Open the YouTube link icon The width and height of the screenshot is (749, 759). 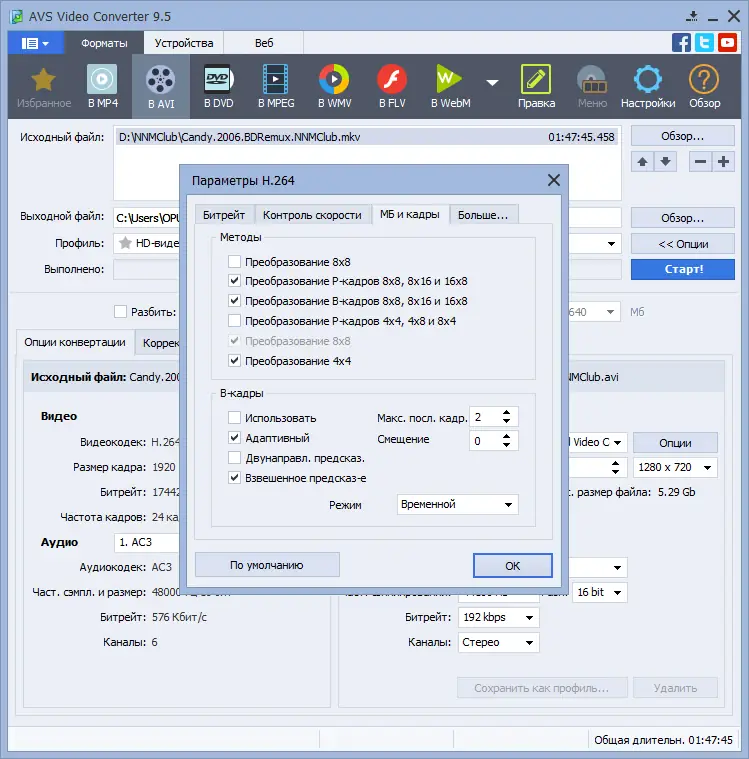pyautogui.click(x=727, y=43)
